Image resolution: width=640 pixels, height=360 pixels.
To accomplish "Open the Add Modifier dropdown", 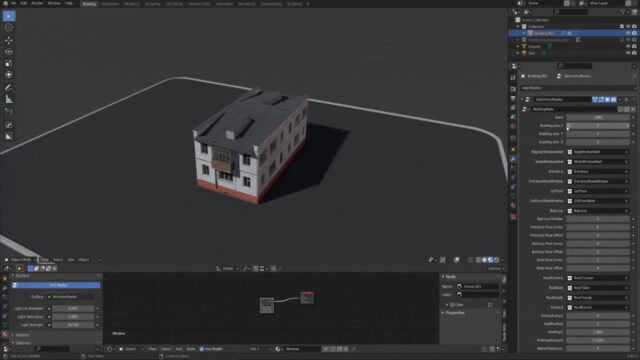I will coord(578,88).
